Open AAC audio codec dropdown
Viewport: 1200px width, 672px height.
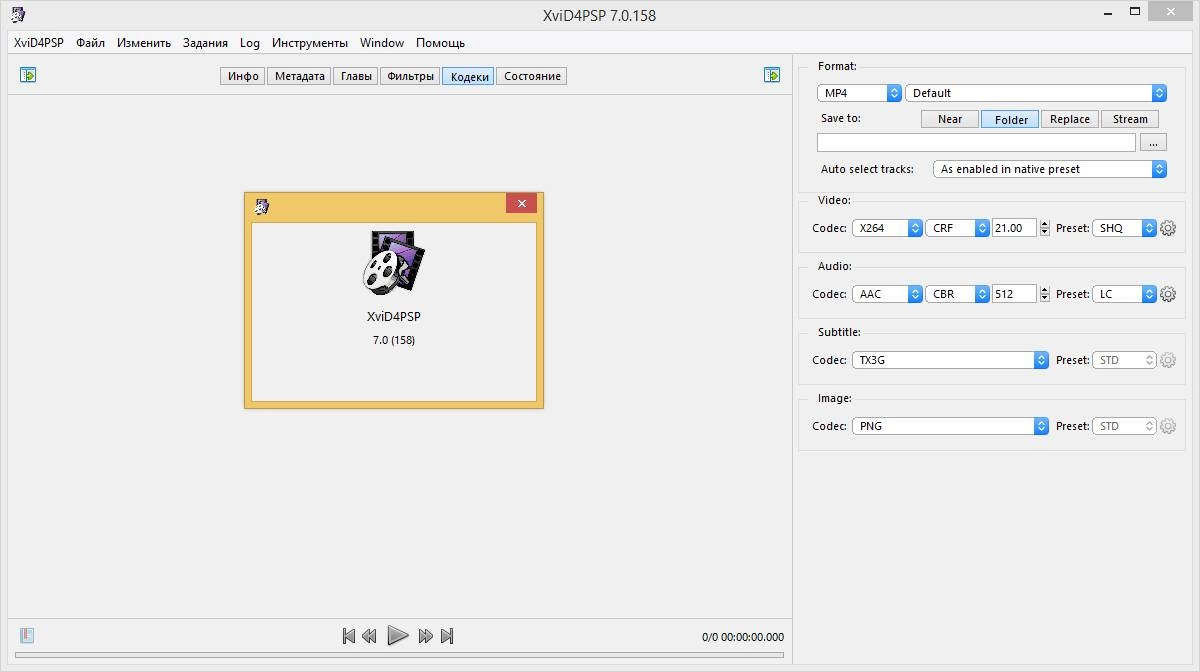[887, 294]
